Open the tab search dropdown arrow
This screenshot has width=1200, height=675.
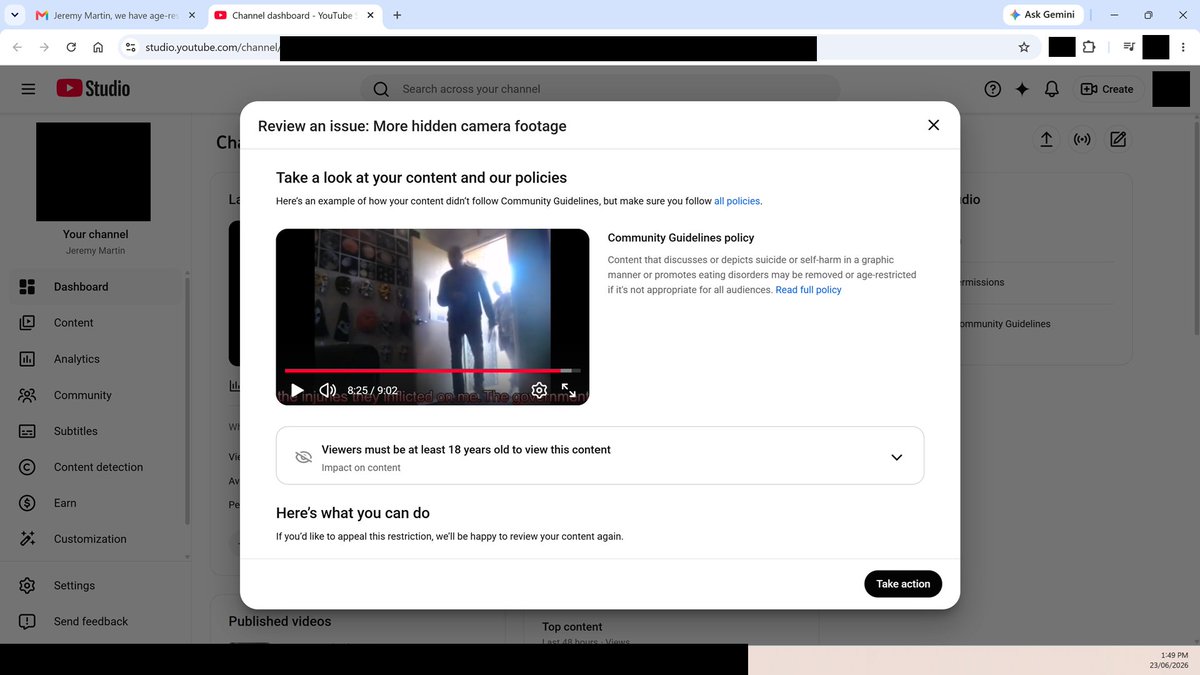pyautogui.click(x=14, y=15)
